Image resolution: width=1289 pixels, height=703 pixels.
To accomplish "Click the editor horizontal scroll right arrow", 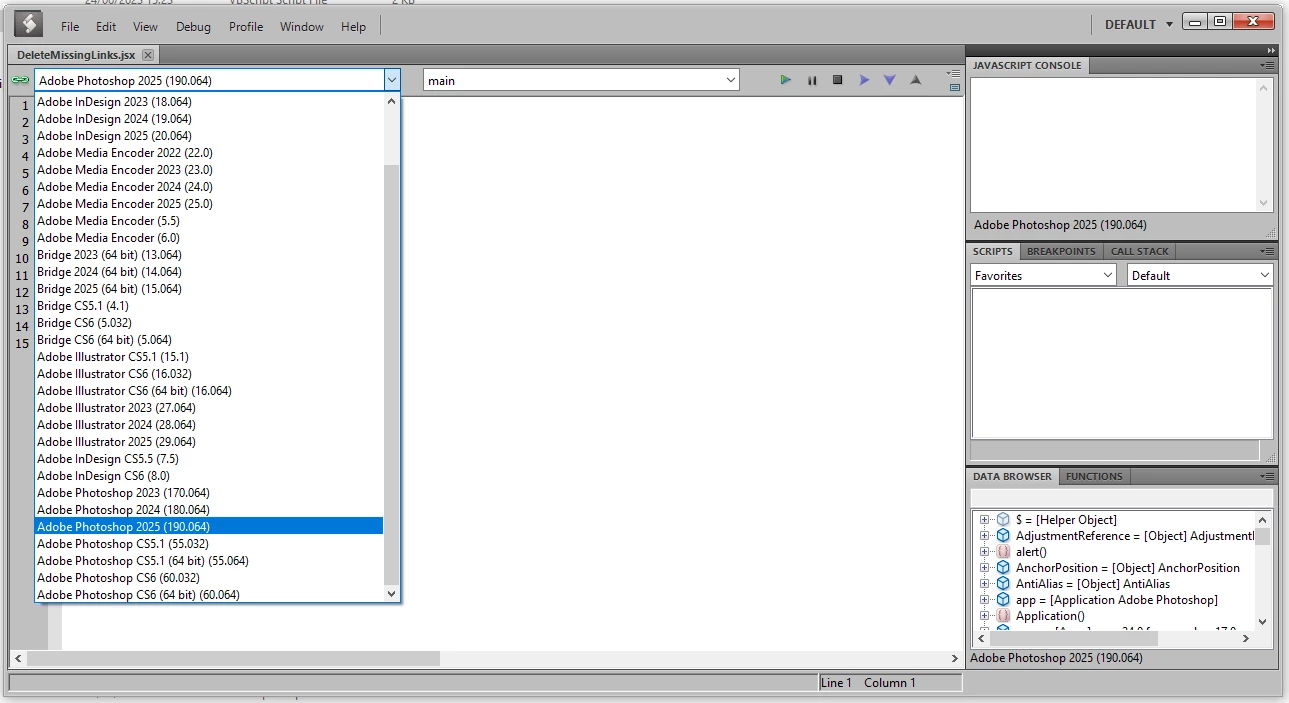I will [955, 659].
